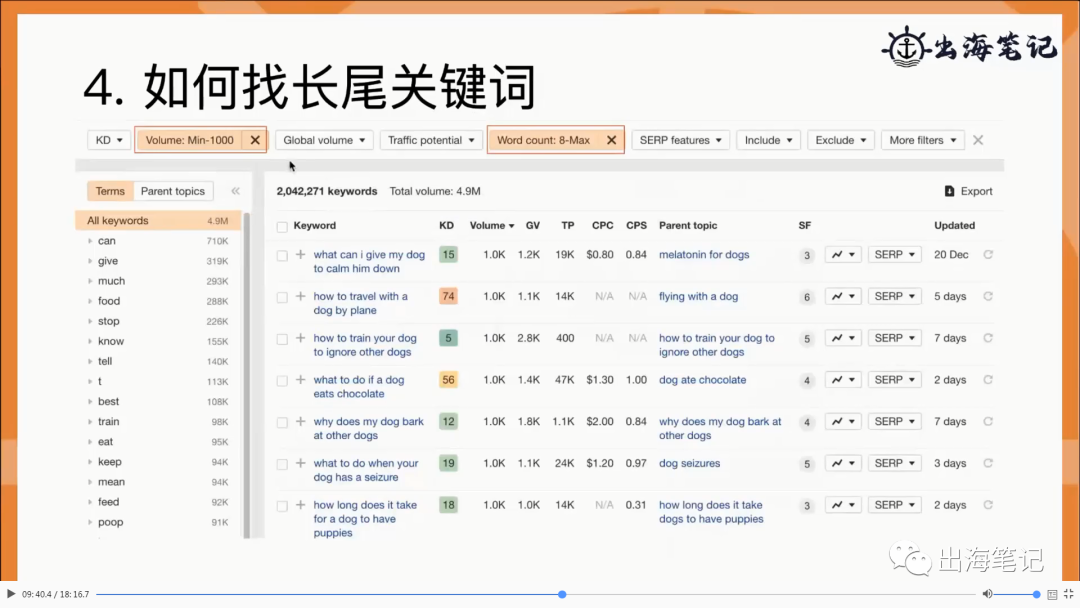Click the sidebar vertical scrollbar
The height and width of the screenshot is (608, 1080).
pyautogui.click(x=247, y=375)
